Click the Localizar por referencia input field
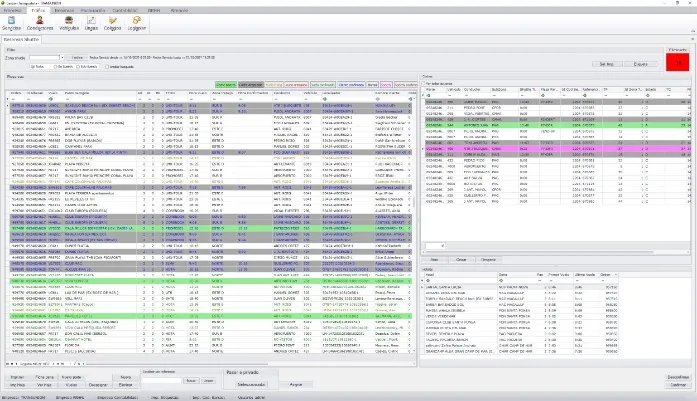This screenshot has height=401, width=697. [161, 381]
